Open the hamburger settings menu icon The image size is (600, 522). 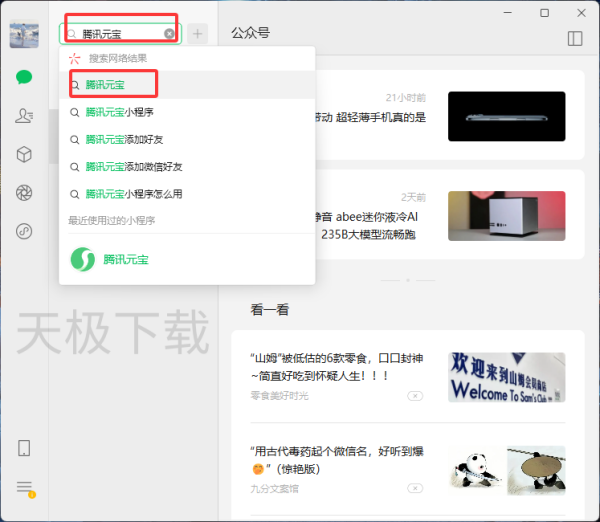24,487
